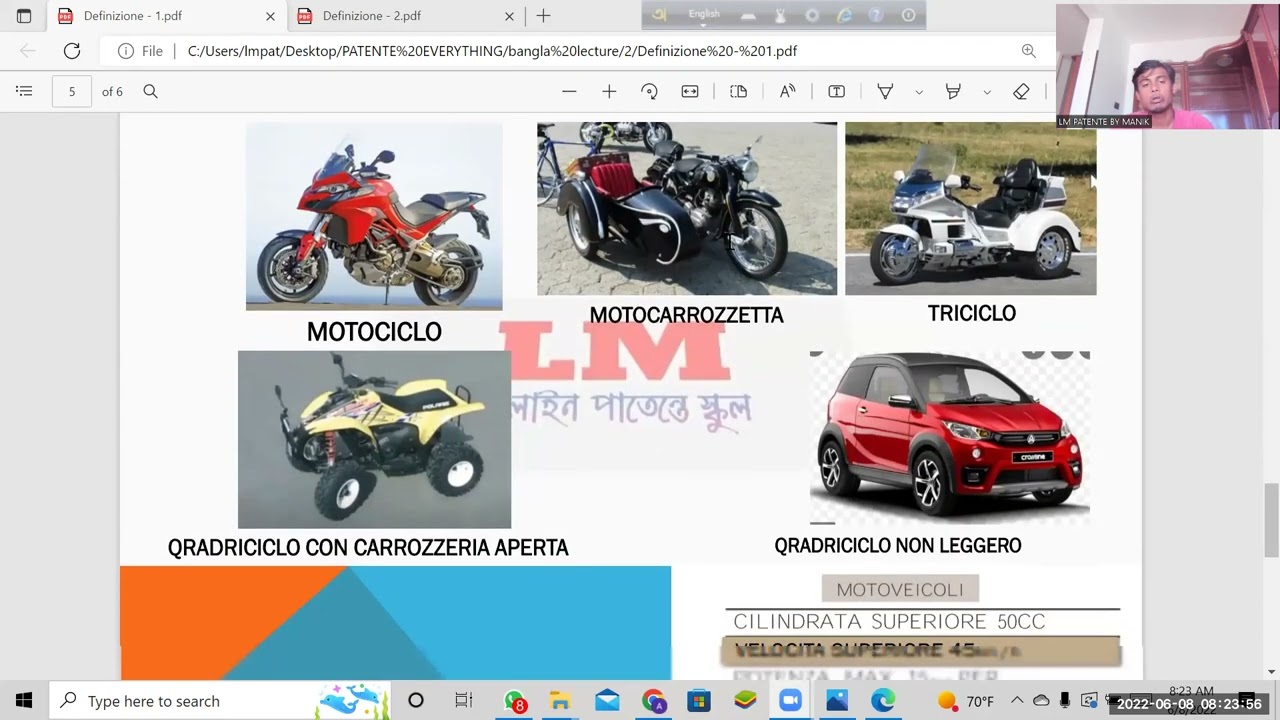Click CILINDRATA SUPERIORE 50CC text
Screen dimensions: 1280x720
889,622
